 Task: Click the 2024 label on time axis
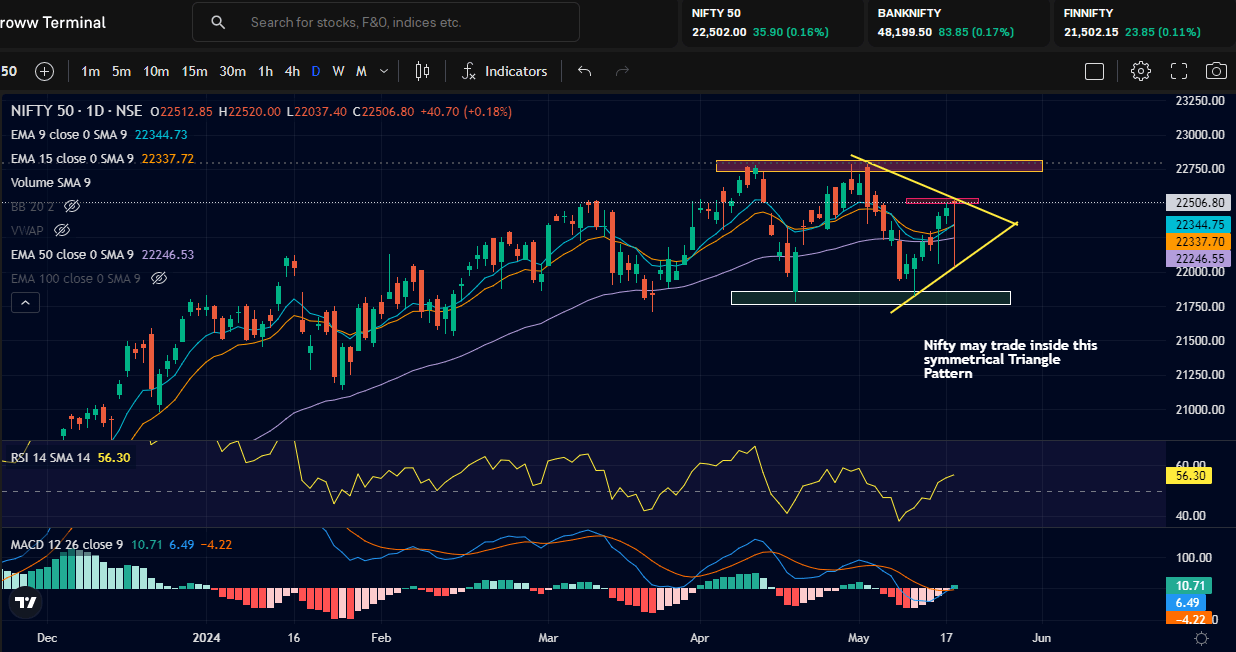[206, 636]
